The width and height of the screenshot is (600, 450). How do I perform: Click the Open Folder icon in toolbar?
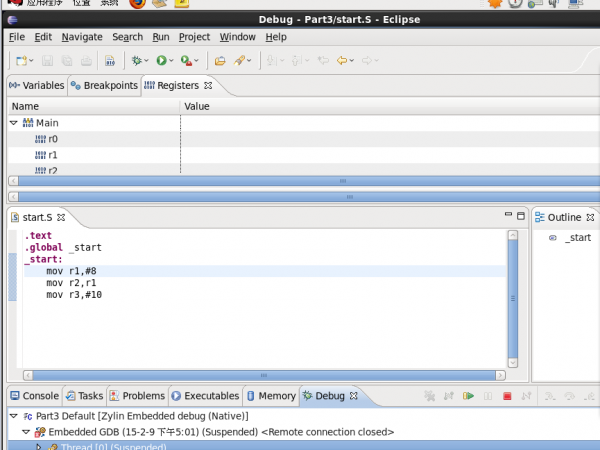coord(220,61)
